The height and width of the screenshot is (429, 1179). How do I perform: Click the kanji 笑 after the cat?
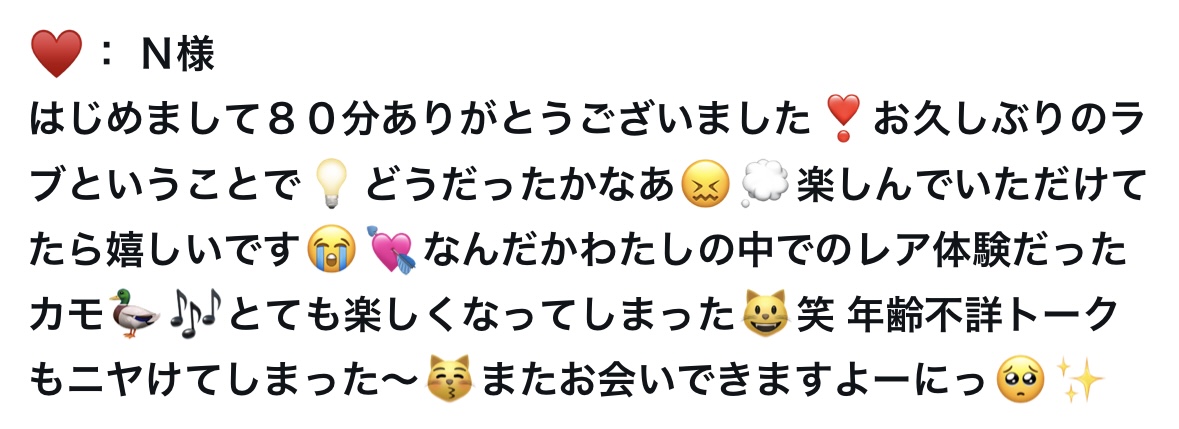tap(815, 315)
